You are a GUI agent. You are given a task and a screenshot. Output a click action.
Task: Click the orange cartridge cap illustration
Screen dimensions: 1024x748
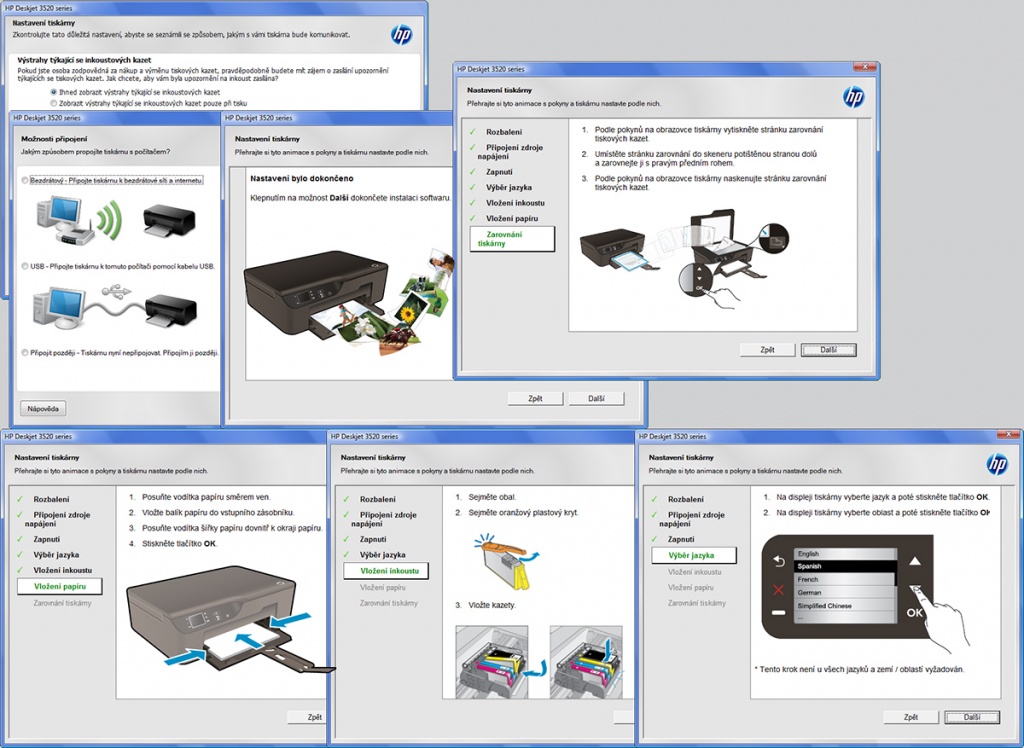(507, 562)
